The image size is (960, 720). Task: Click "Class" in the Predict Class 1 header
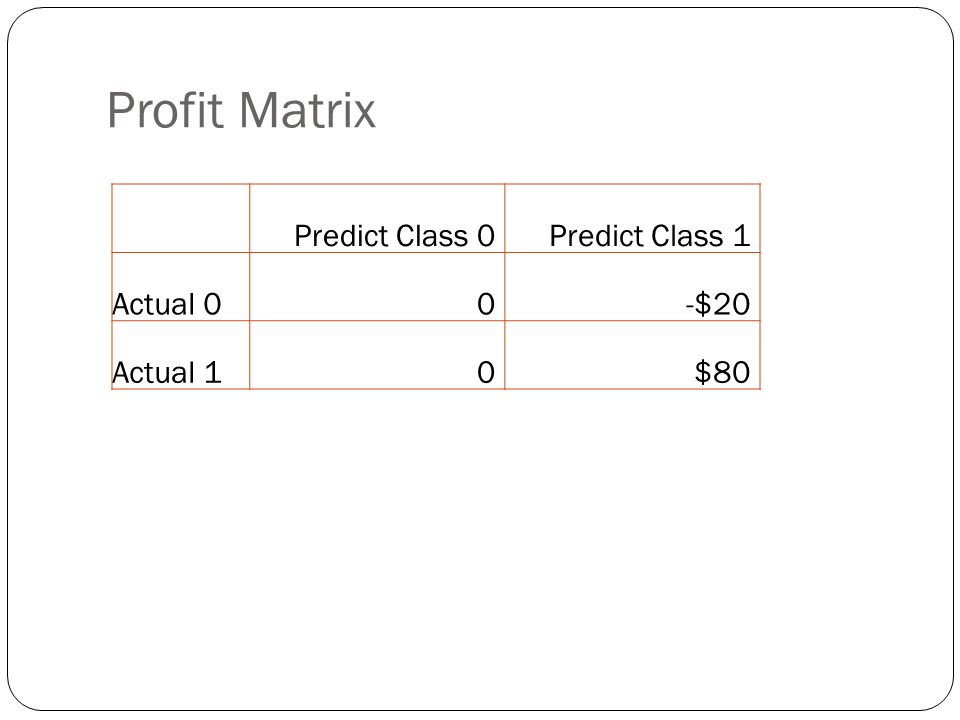point(687,236)
